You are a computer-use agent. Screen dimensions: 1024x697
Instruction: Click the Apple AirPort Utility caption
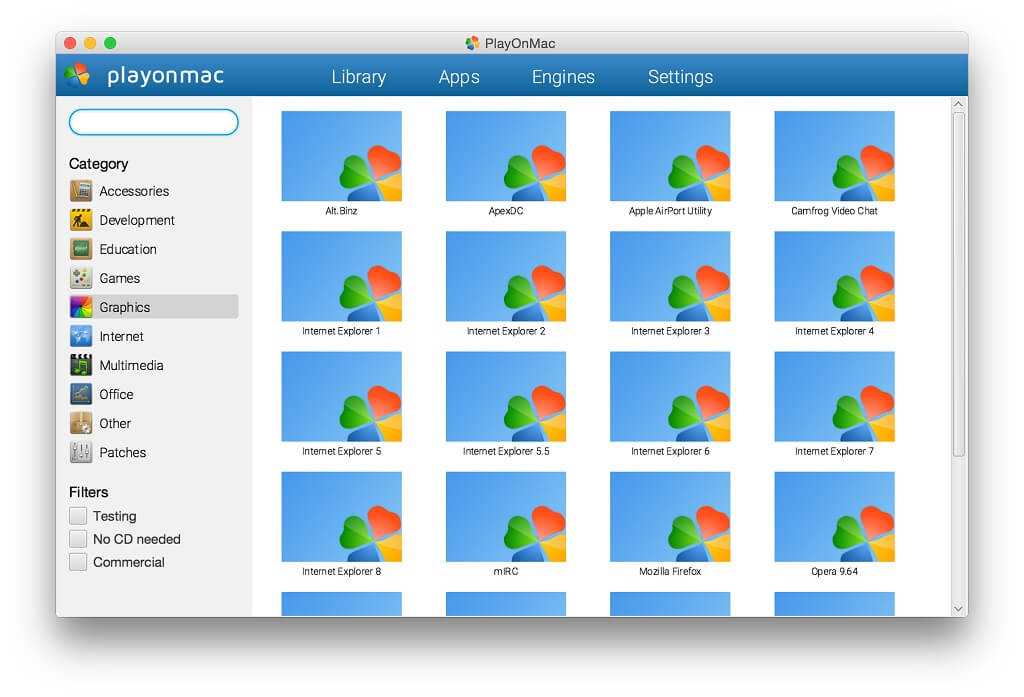coord(670,210)
